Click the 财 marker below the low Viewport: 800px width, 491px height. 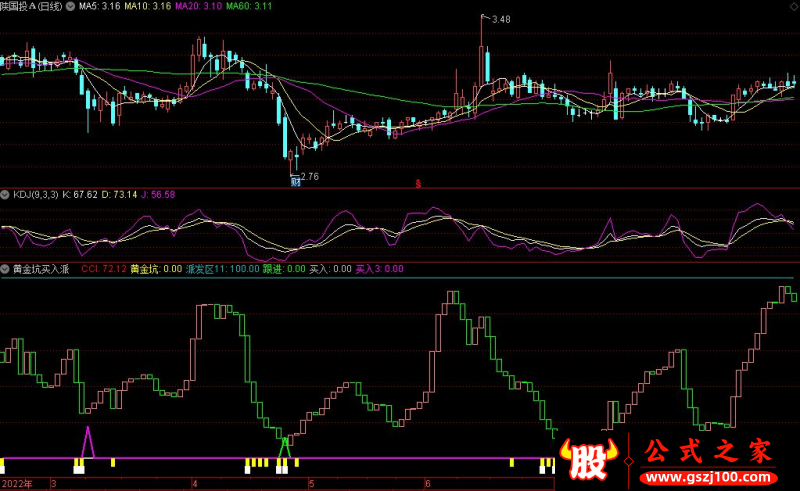tap(295, 182)
